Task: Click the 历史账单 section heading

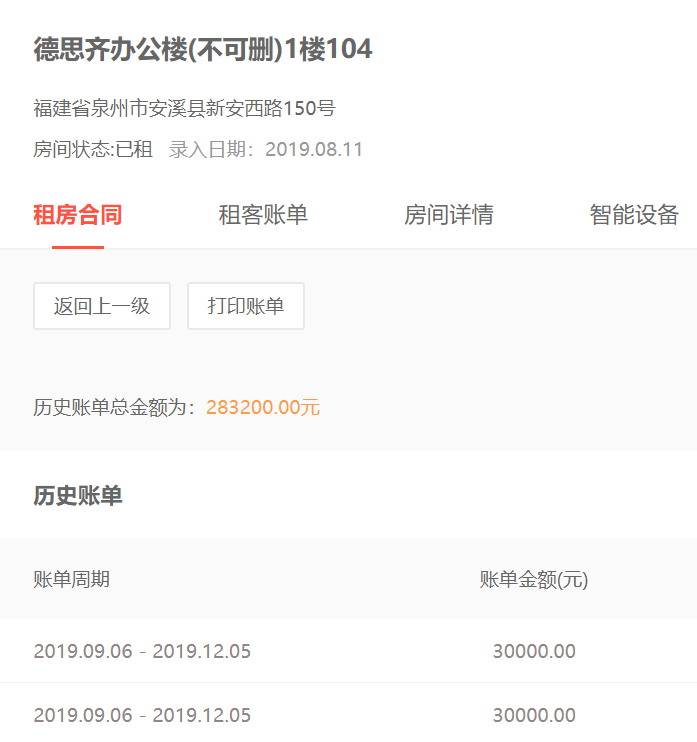Action: tap(78, 496)
